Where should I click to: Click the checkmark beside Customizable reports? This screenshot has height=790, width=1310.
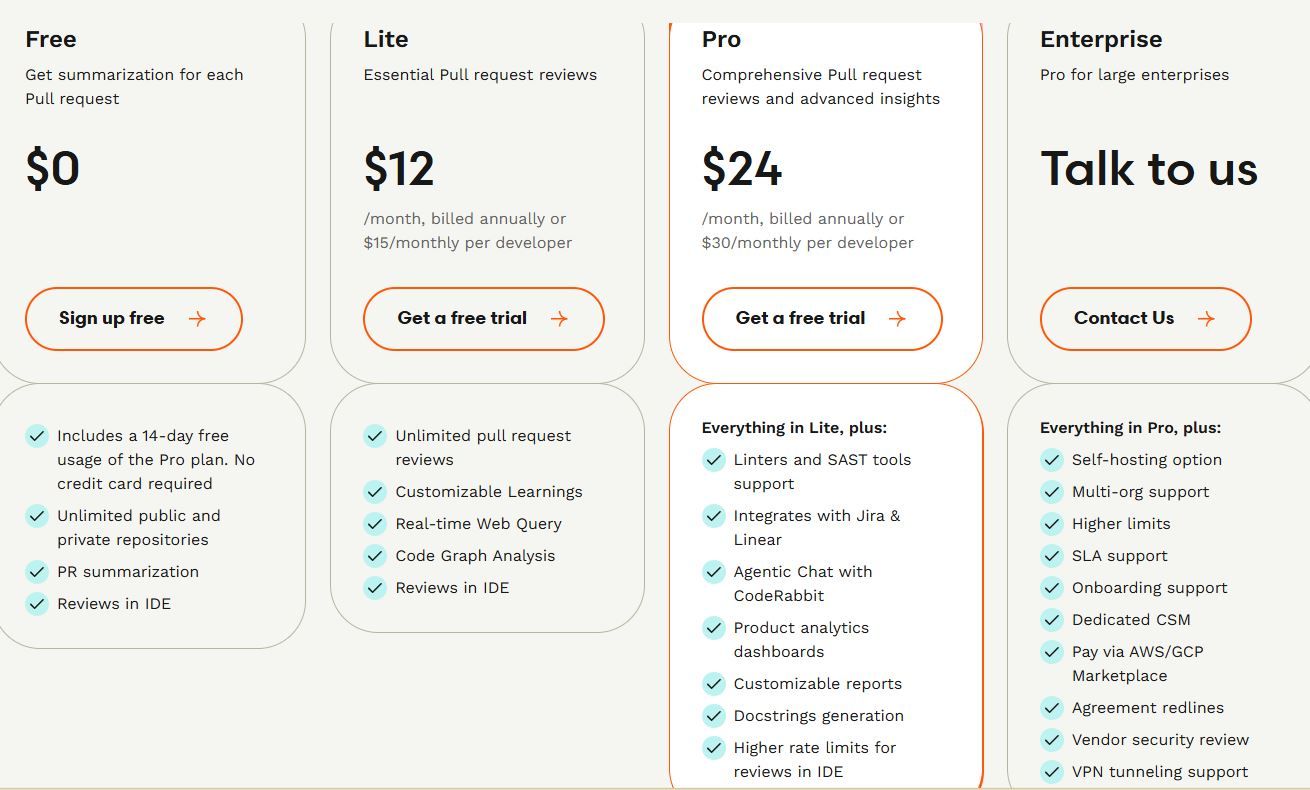click(x=713, y=684)
